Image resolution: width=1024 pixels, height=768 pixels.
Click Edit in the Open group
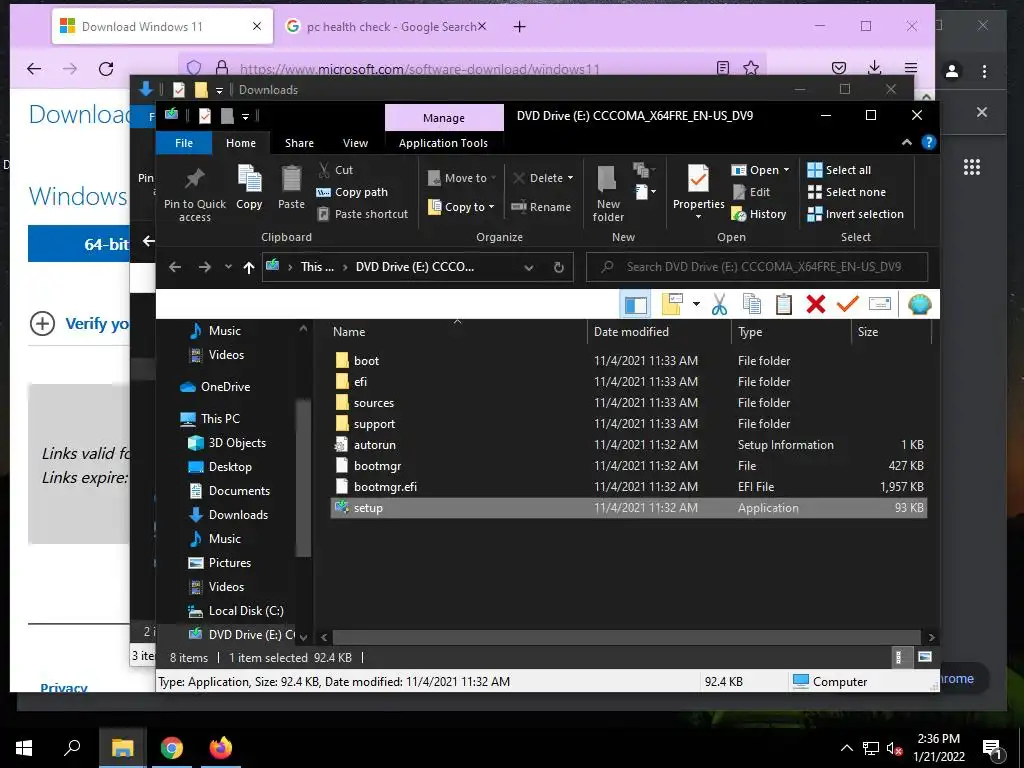(751, 192)
